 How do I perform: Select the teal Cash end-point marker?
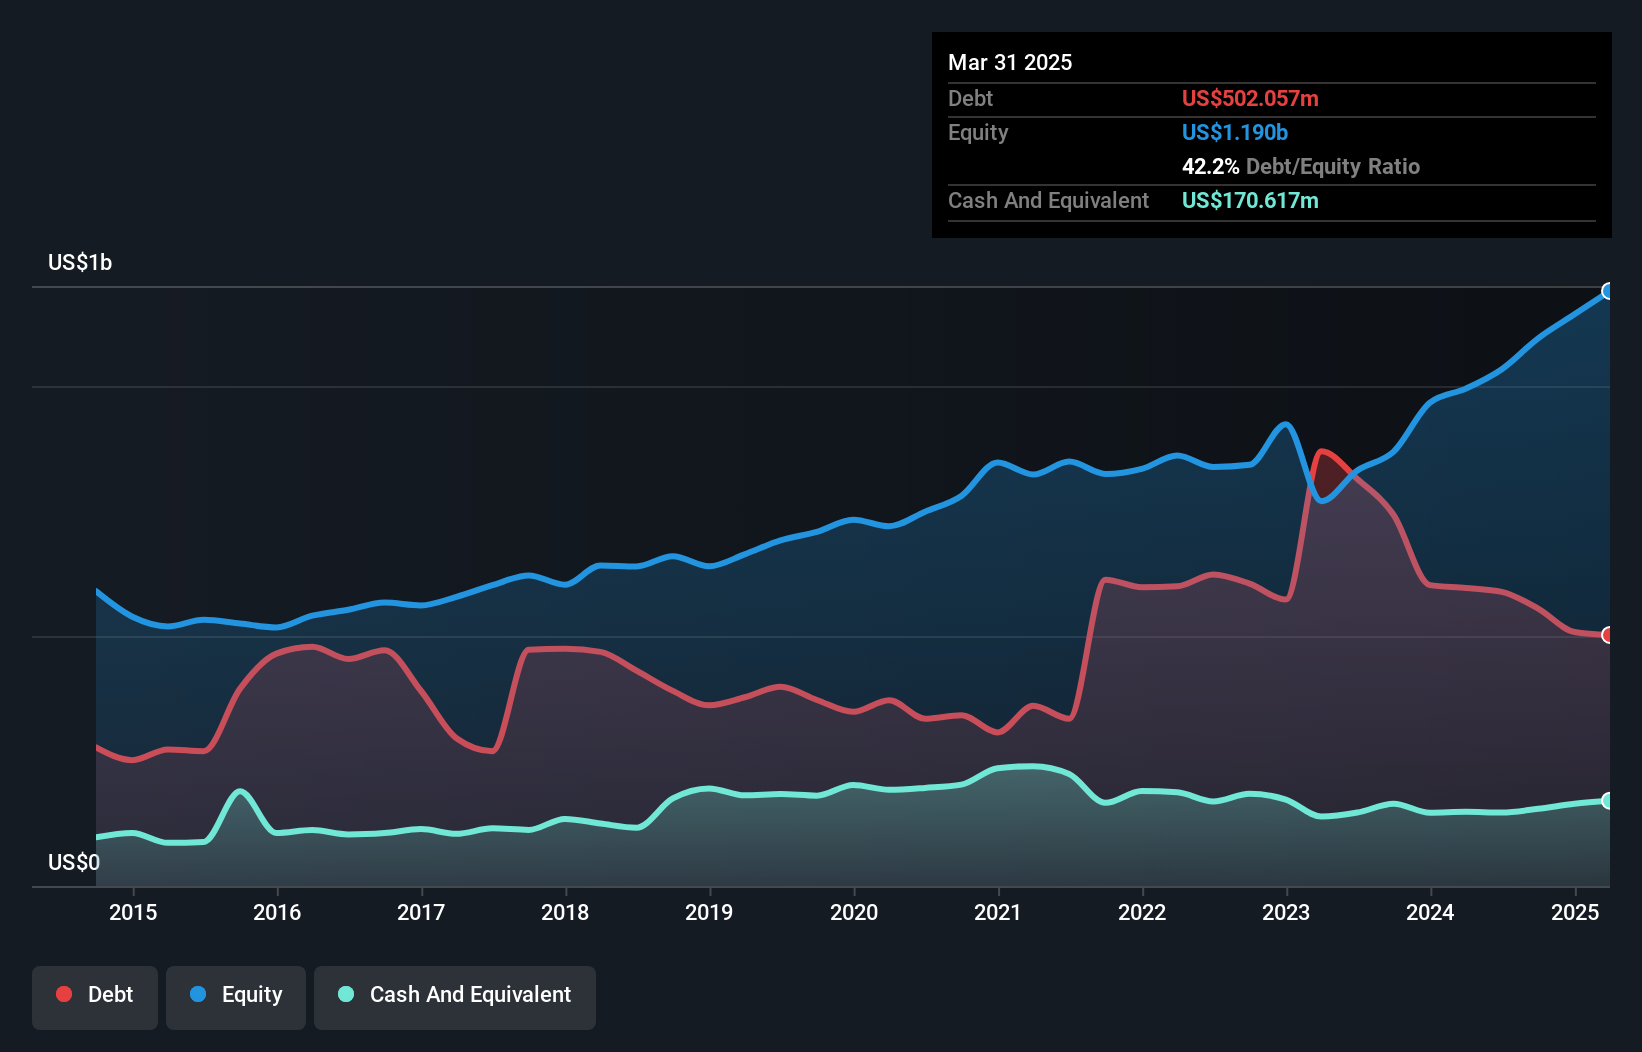(1607, 801)
